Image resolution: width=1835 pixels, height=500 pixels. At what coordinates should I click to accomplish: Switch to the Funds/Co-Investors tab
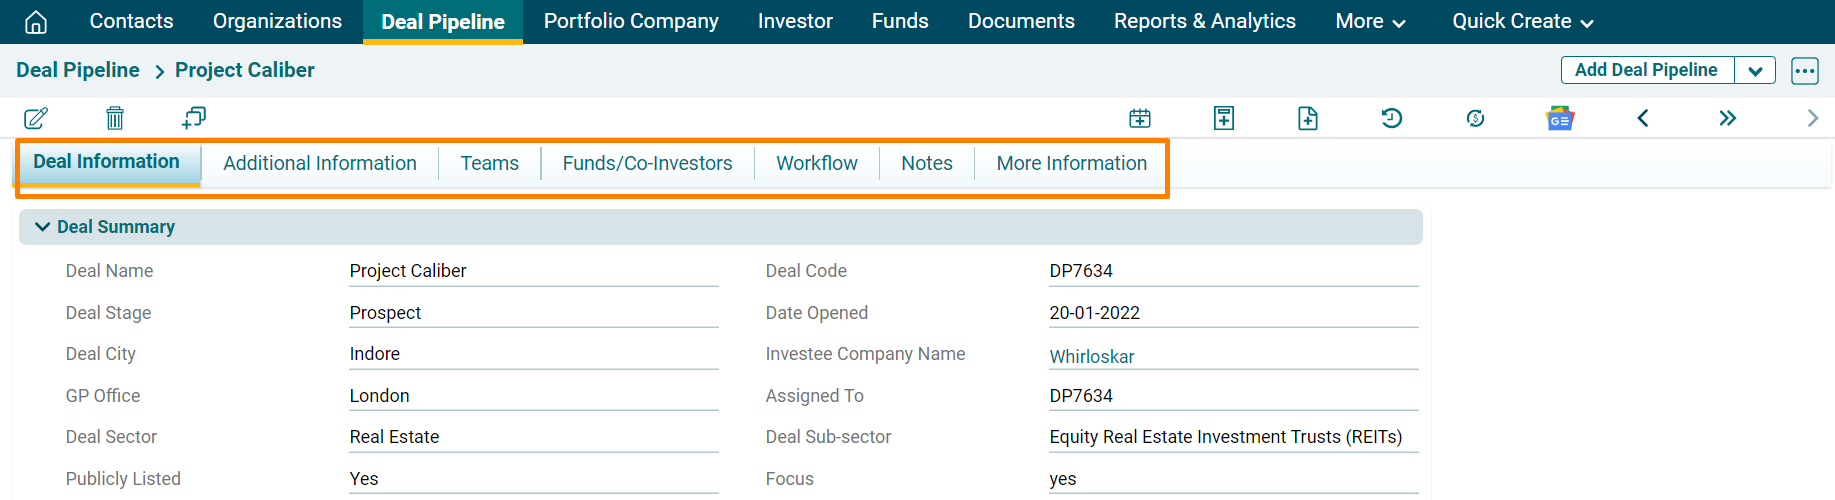[x=647, y=163]
